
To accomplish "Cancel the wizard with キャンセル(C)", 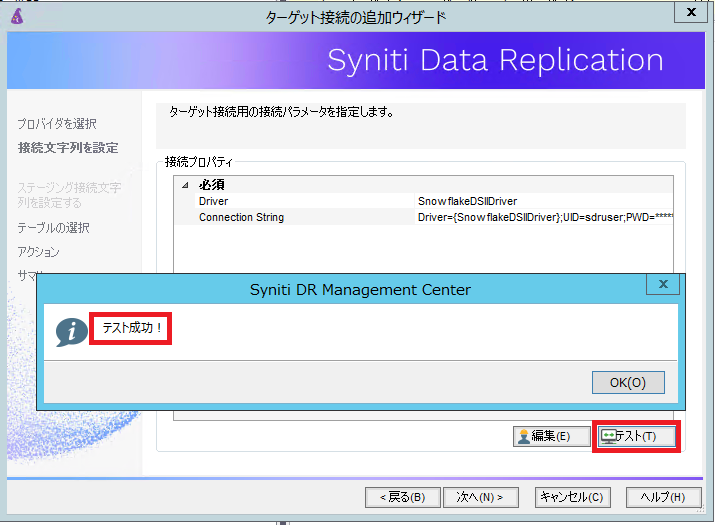I will pos(572,497).
